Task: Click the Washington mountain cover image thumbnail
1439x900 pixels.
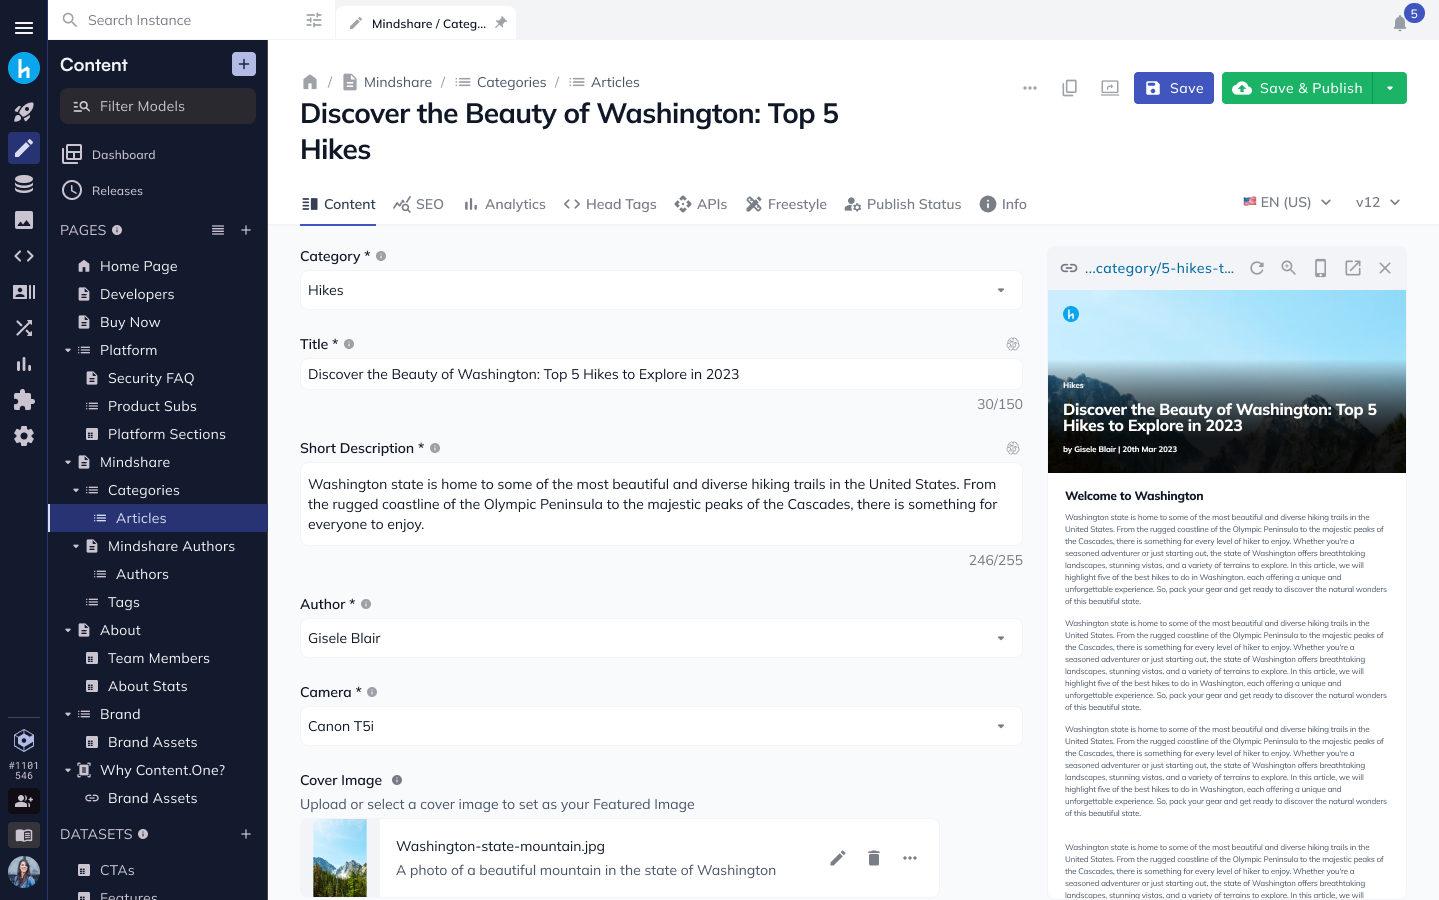Action: click(340, 858)
